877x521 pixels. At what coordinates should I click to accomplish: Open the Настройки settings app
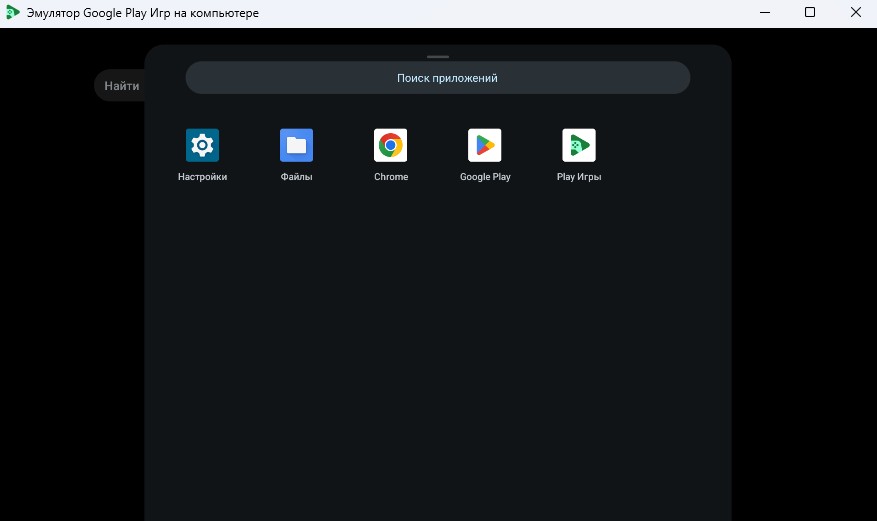point(202,145)
